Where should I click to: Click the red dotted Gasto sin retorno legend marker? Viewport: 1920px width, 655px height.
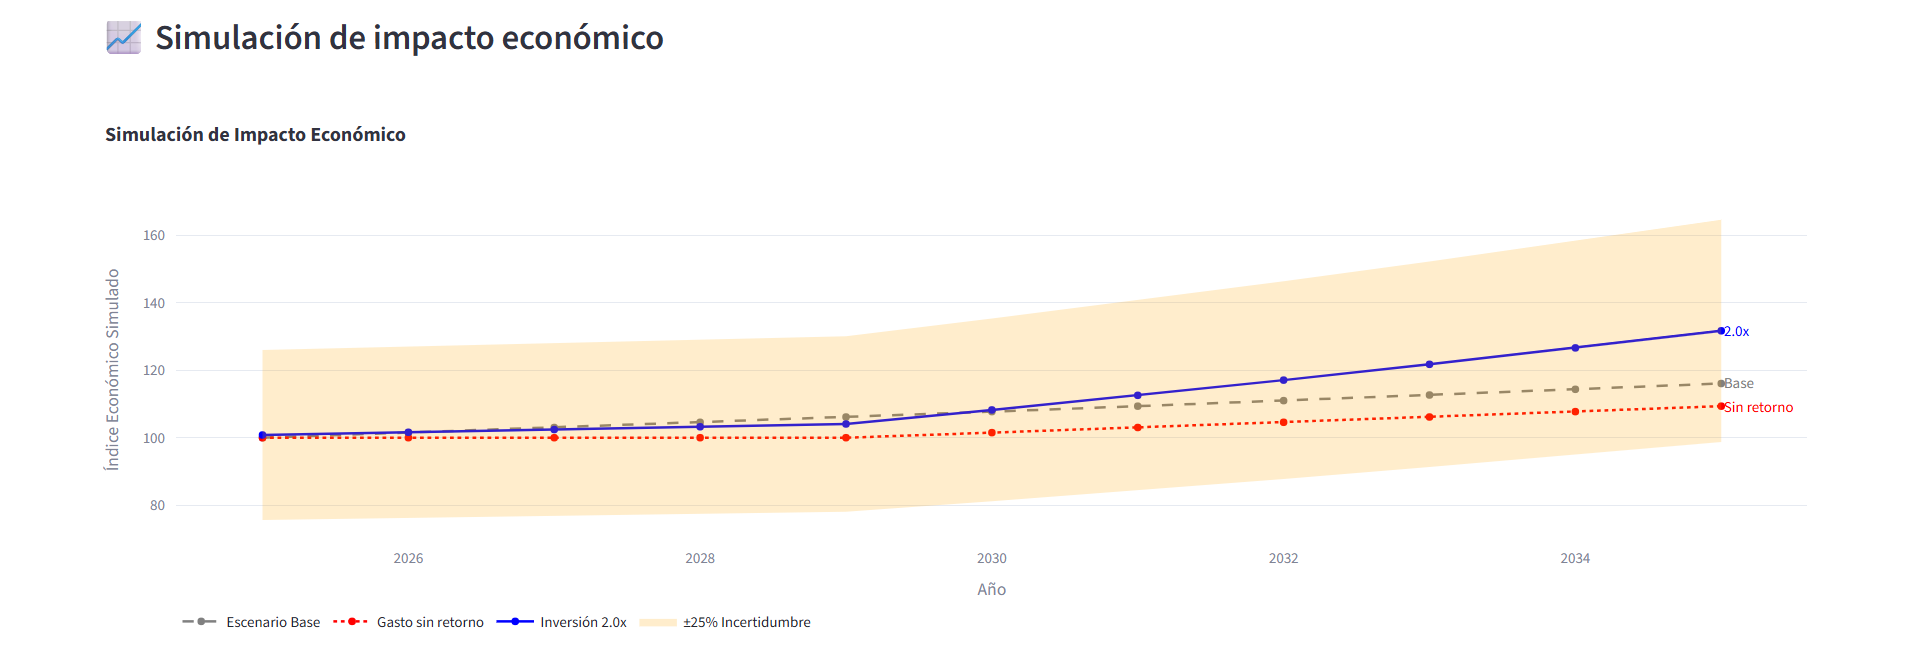351,622
